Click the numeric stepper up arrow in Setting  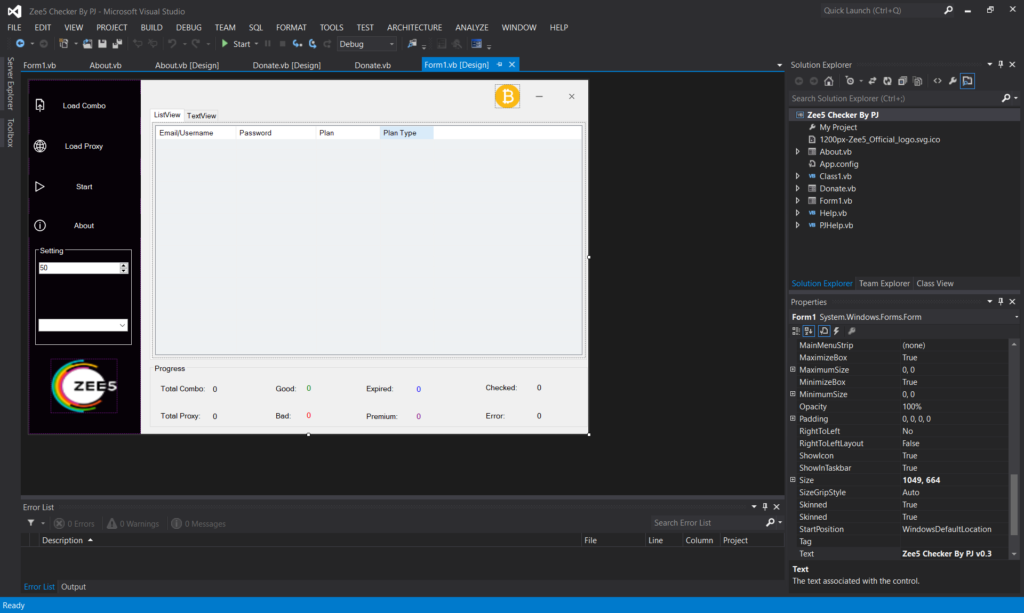click(x=123, y=265)
